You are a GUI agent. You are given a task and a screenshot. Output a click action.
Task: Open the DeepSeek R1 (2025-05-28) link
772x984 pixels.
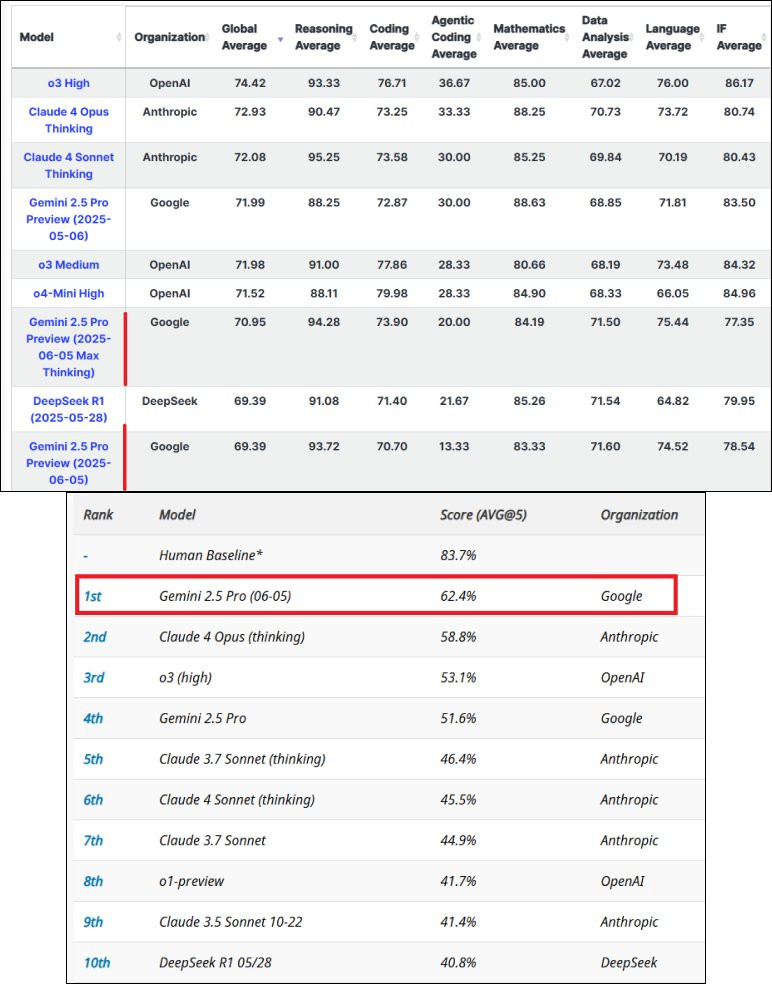[x=68, y=409]
